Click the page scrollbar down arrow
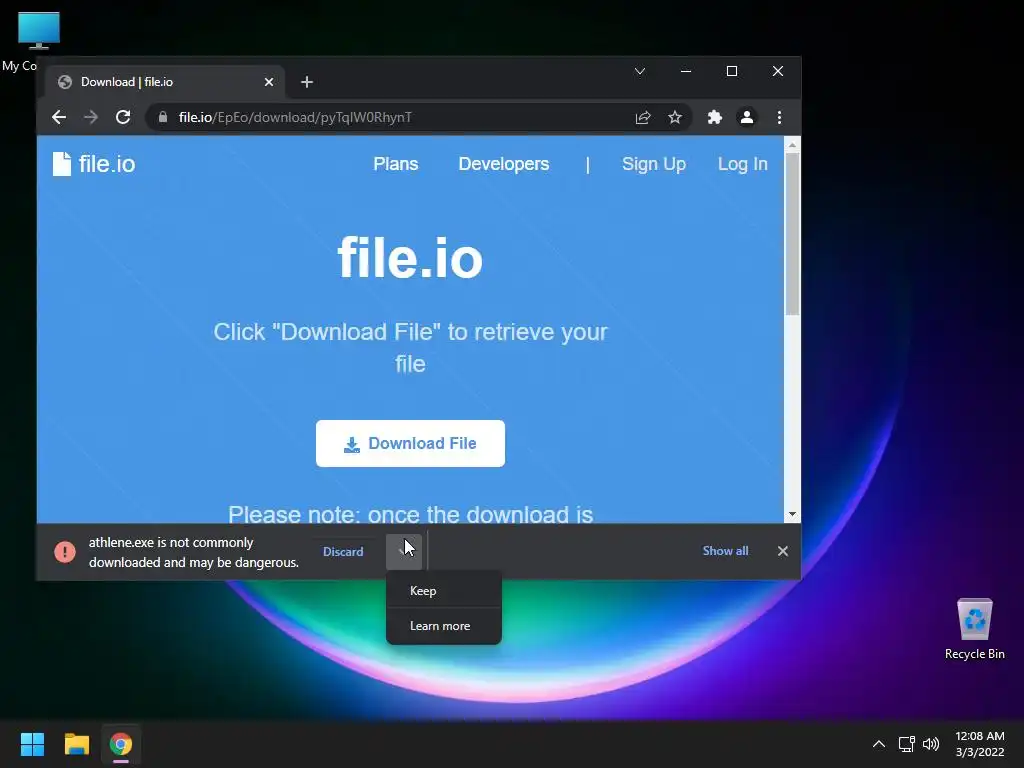Screen dimensions: 1024x768 point(792,515)
